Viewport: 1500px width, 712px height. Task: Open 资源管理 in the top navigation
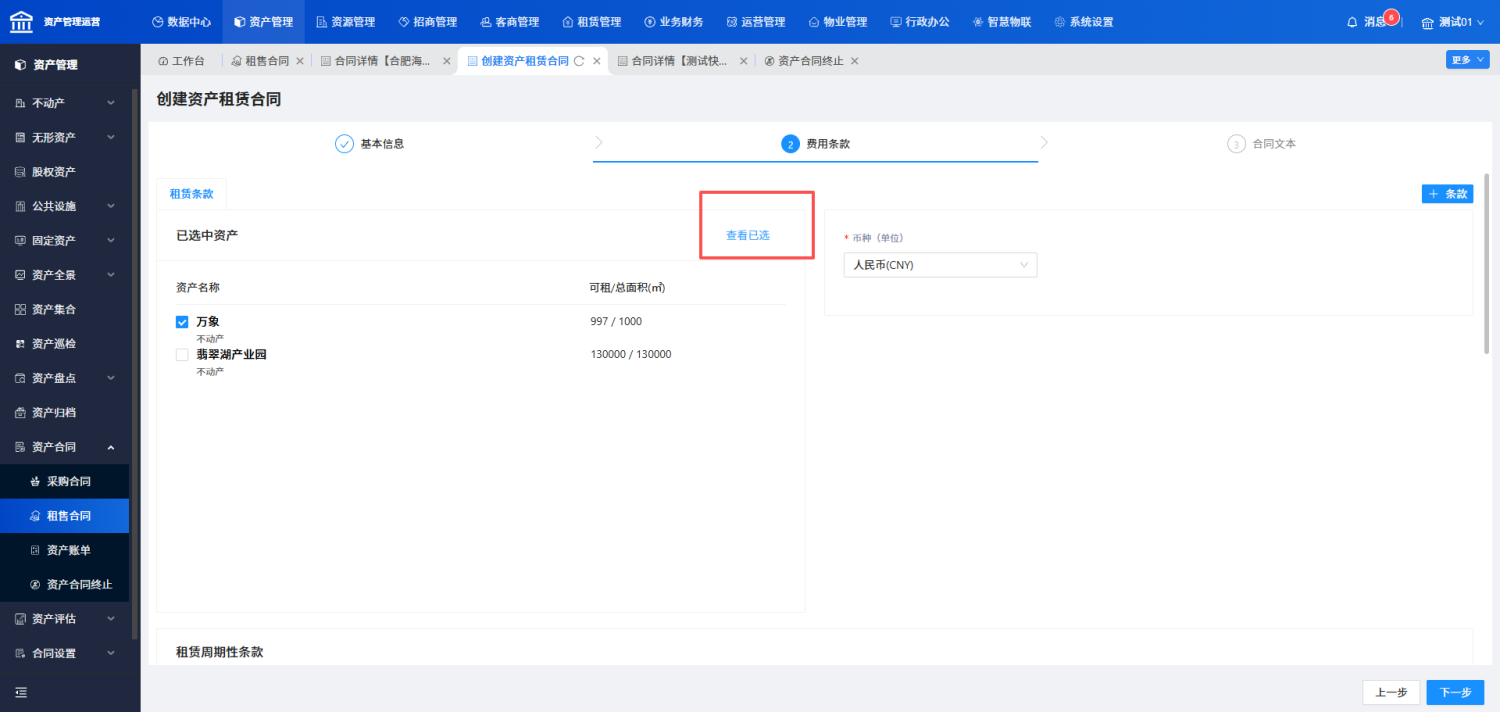(346, 22)
